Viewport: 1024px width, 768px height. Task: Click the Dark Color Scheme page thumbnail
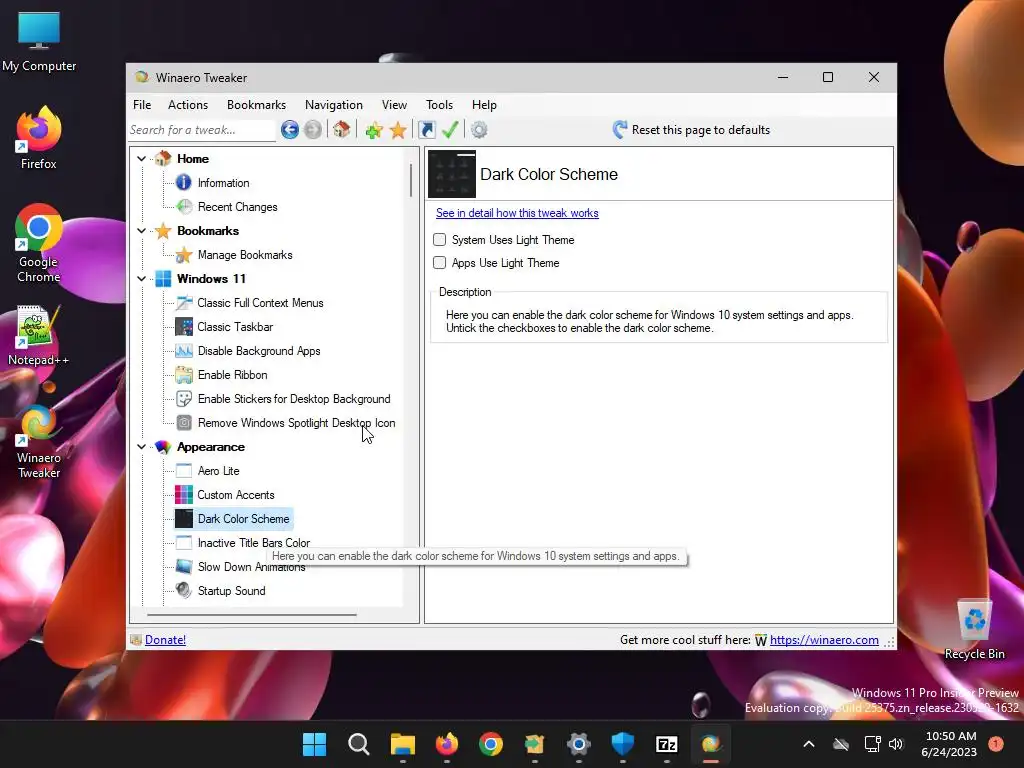(452, 174)
